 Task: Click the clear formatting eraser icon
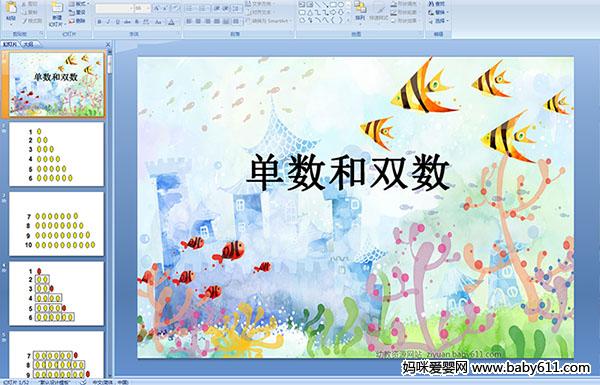tap(175, 8)
